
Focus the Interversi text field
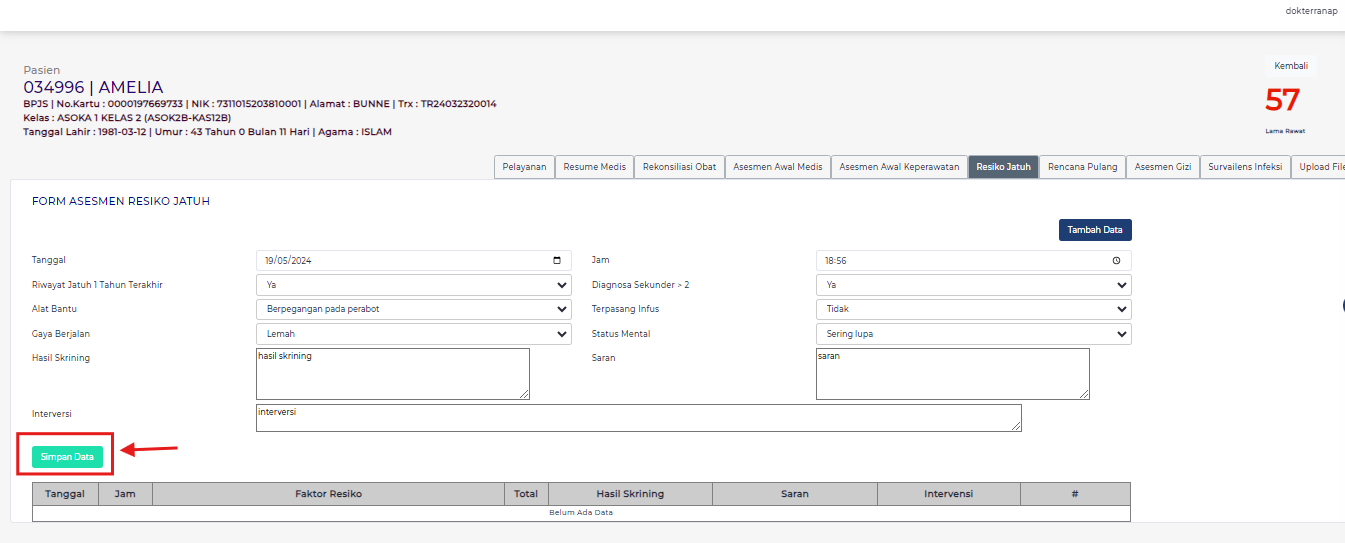638,418
